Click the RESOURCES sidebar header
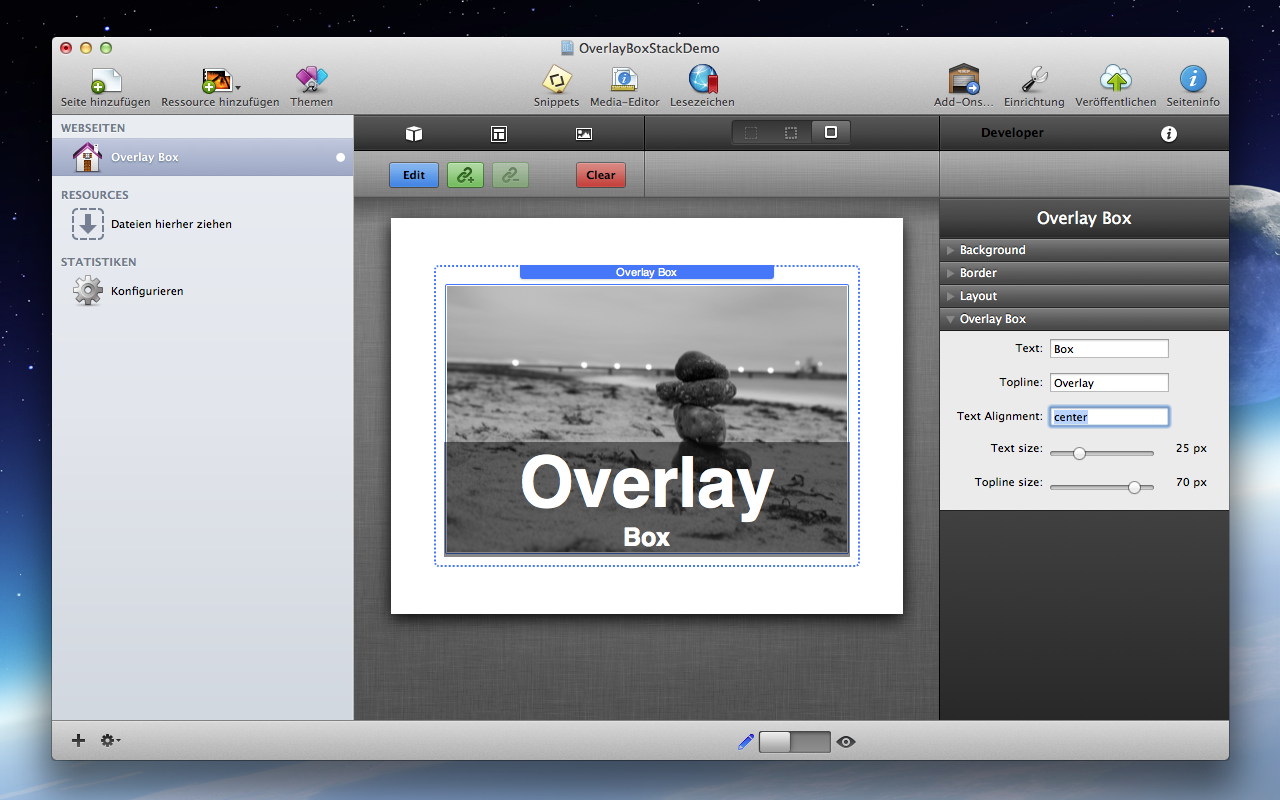This screenshot has width=1280, height=800. (x=95, y=195)
